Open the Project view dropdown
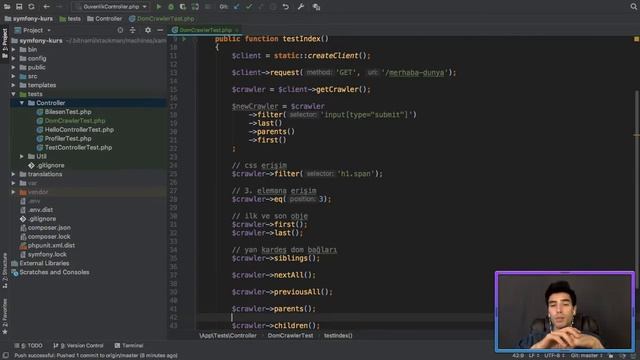Viewport: 640px width, 360px height. click(33, 30)
